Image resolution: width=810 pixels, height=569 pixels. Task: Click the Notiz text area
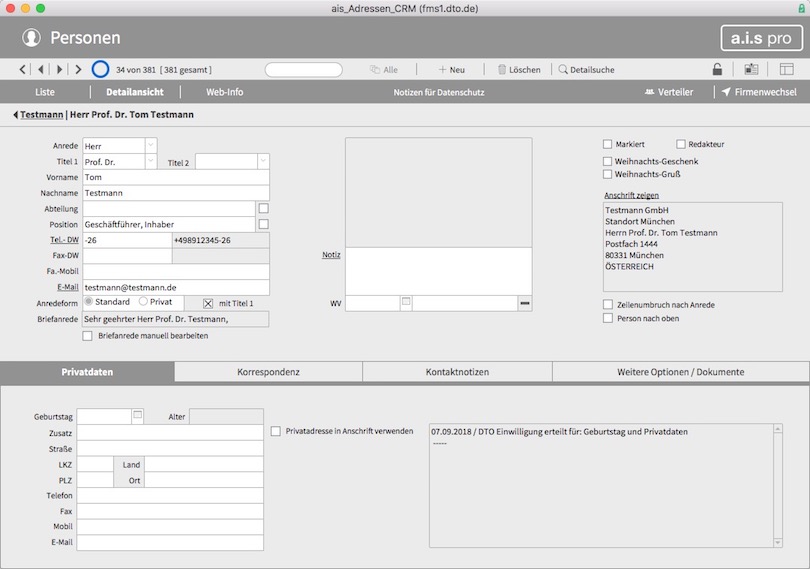point(439,271)
